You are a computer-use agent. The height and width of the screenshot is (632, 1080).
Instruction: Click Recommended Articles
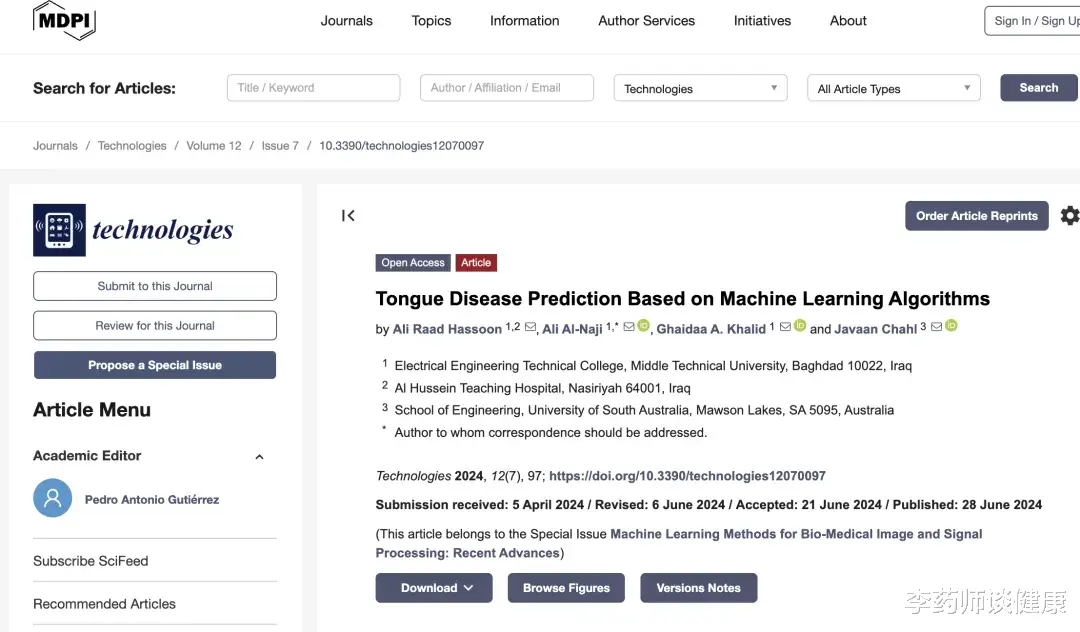104,604
